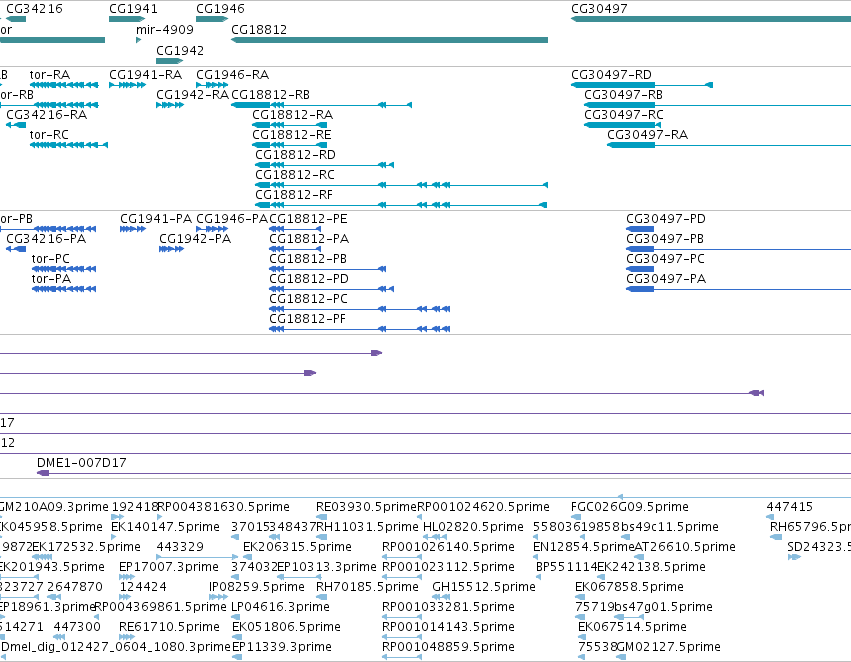Select protein CG1946-PA
Image resolution: width=851 pixels, height=662 pixels.
[x=212, y=229]
